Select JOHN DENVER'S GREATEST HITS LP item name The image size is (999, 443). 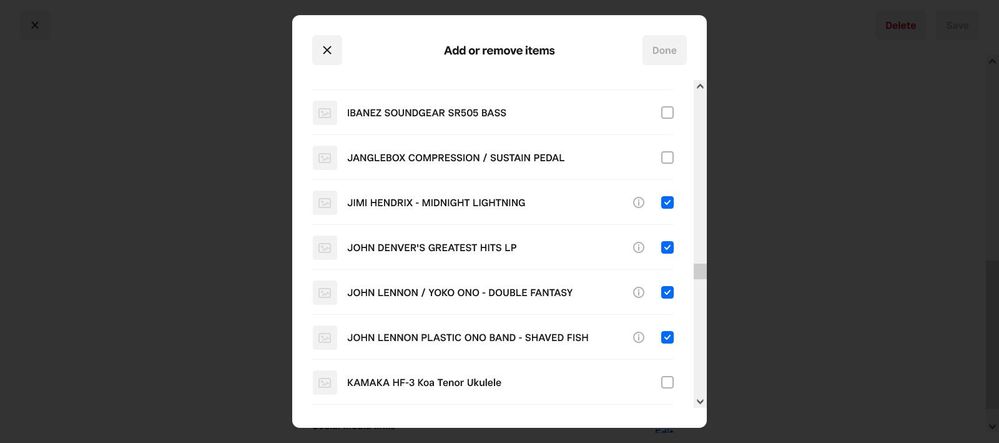(x=432, y=247)
